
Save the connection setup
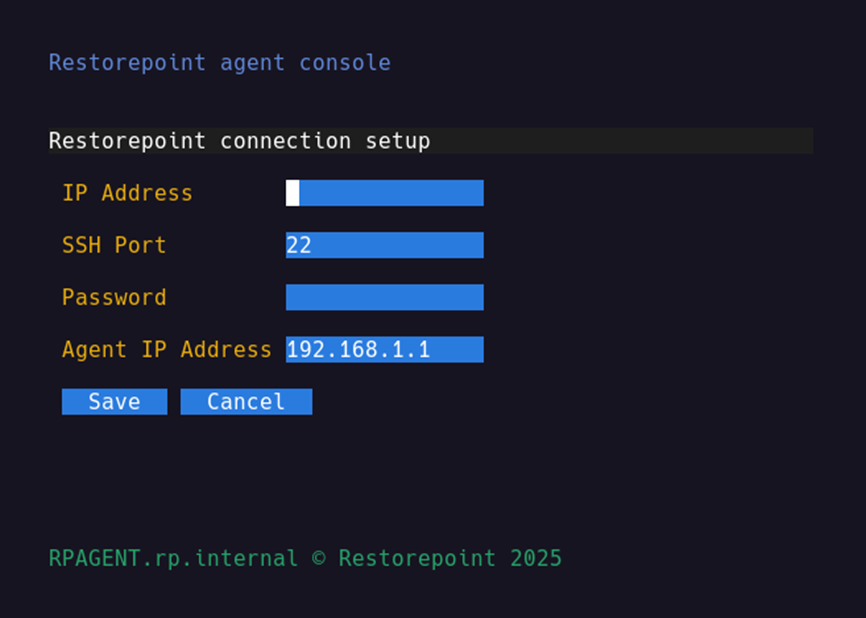pos(114,401)
